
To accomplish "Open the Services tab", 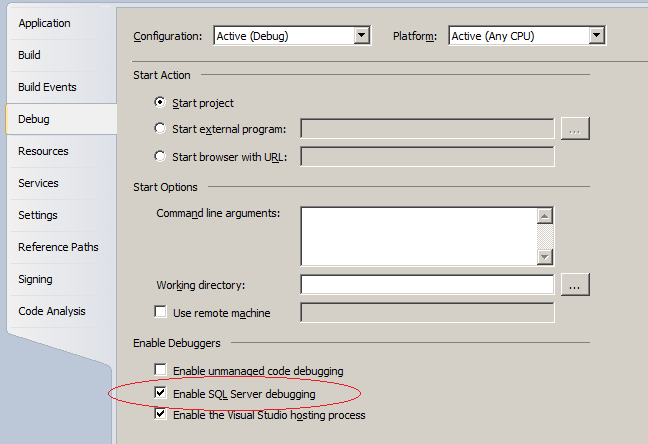I will (x=38, y=183).
